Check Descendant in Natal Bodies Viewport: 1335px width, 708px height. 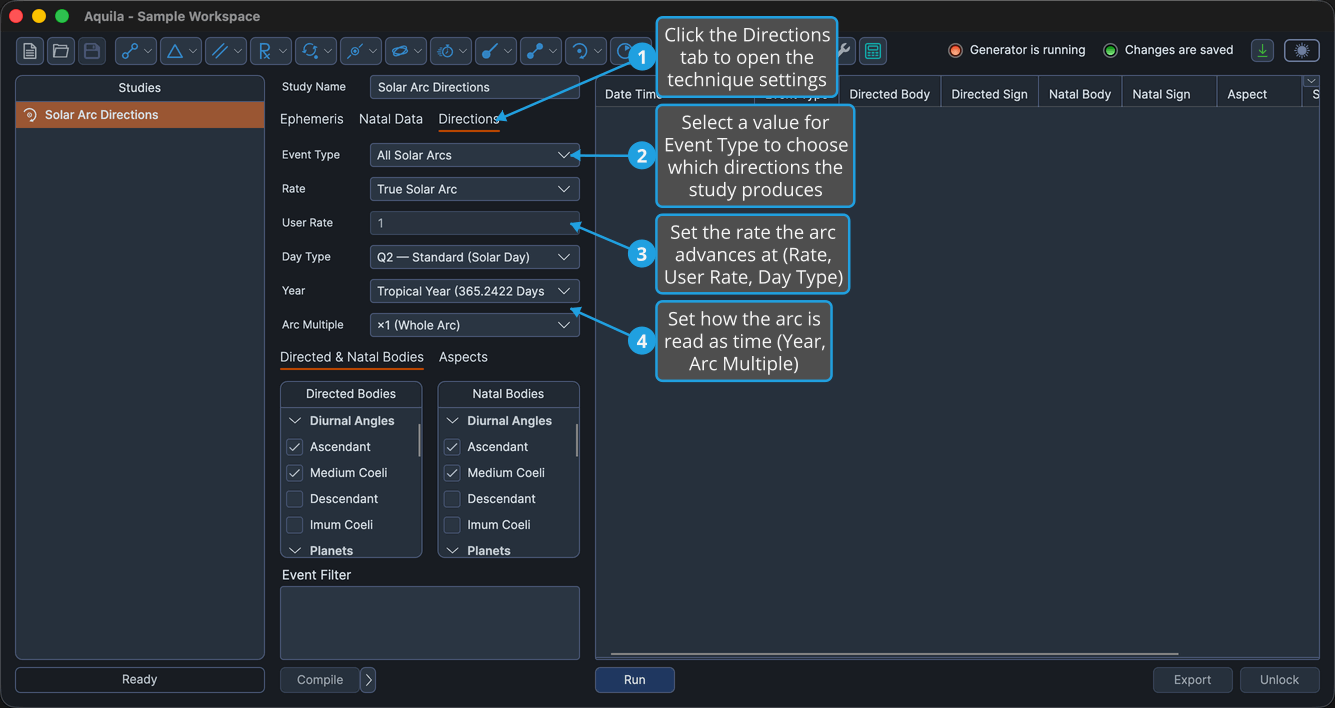coord(452,499)
